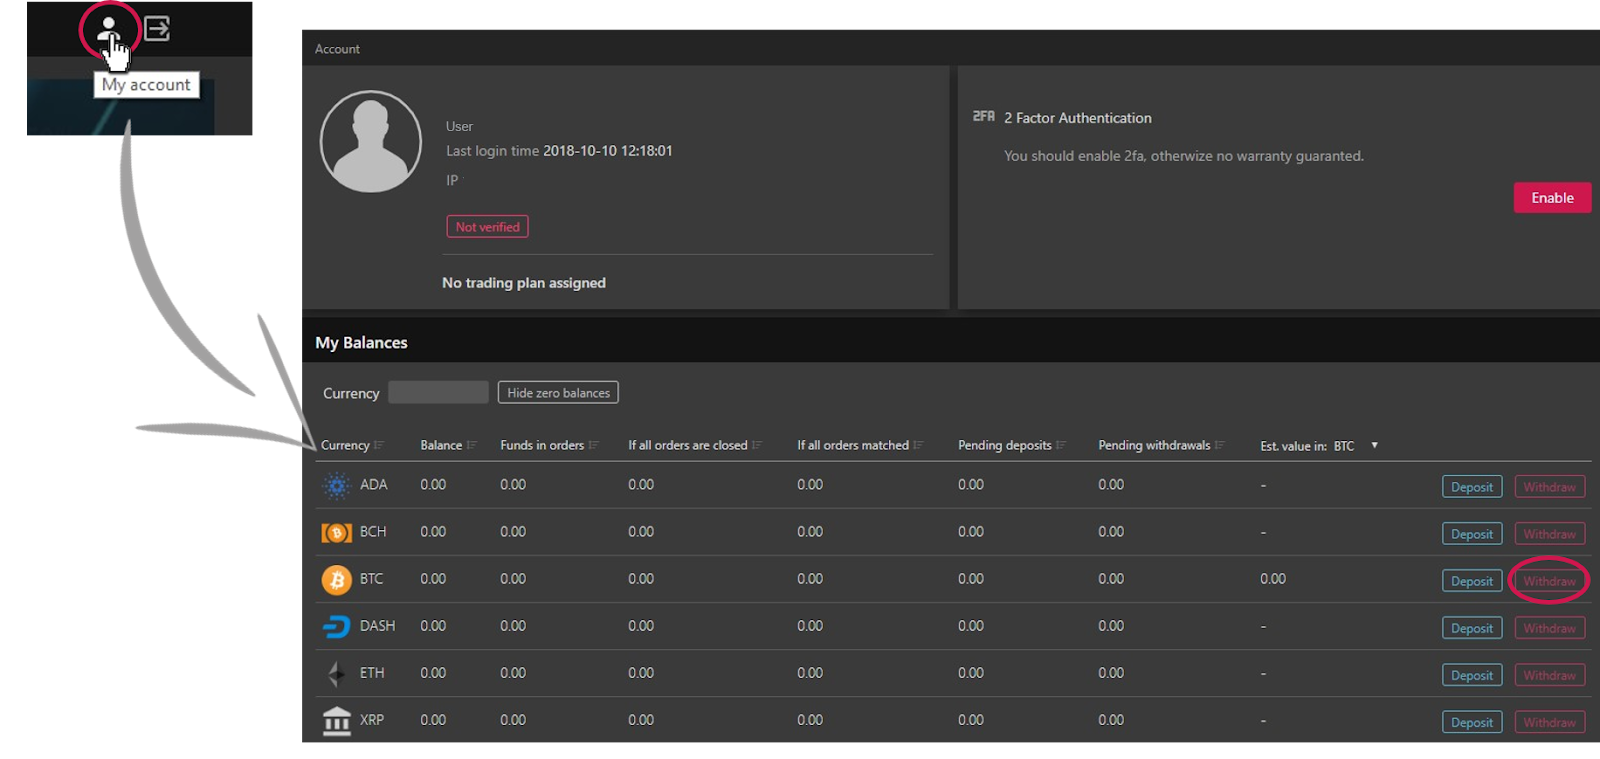
Task: Click the DASH coin icon
Action: coord(337,627)
